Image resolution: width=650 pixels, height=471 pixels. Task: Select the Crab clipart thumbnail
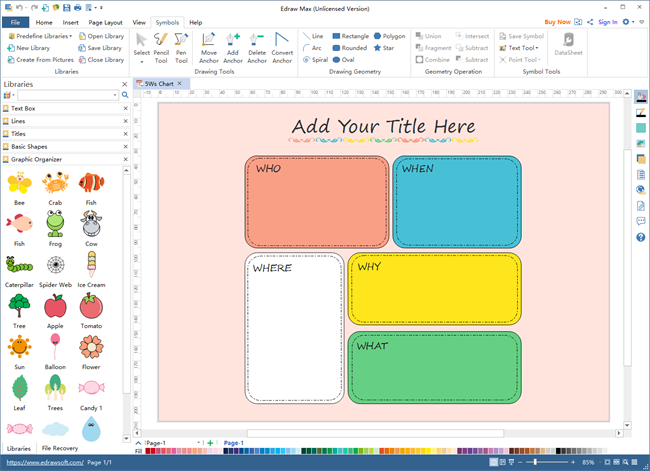point(55,183)
